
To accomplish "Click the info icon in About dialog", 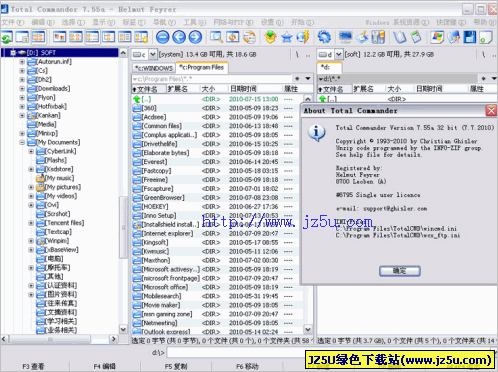I will click(316, 133).
